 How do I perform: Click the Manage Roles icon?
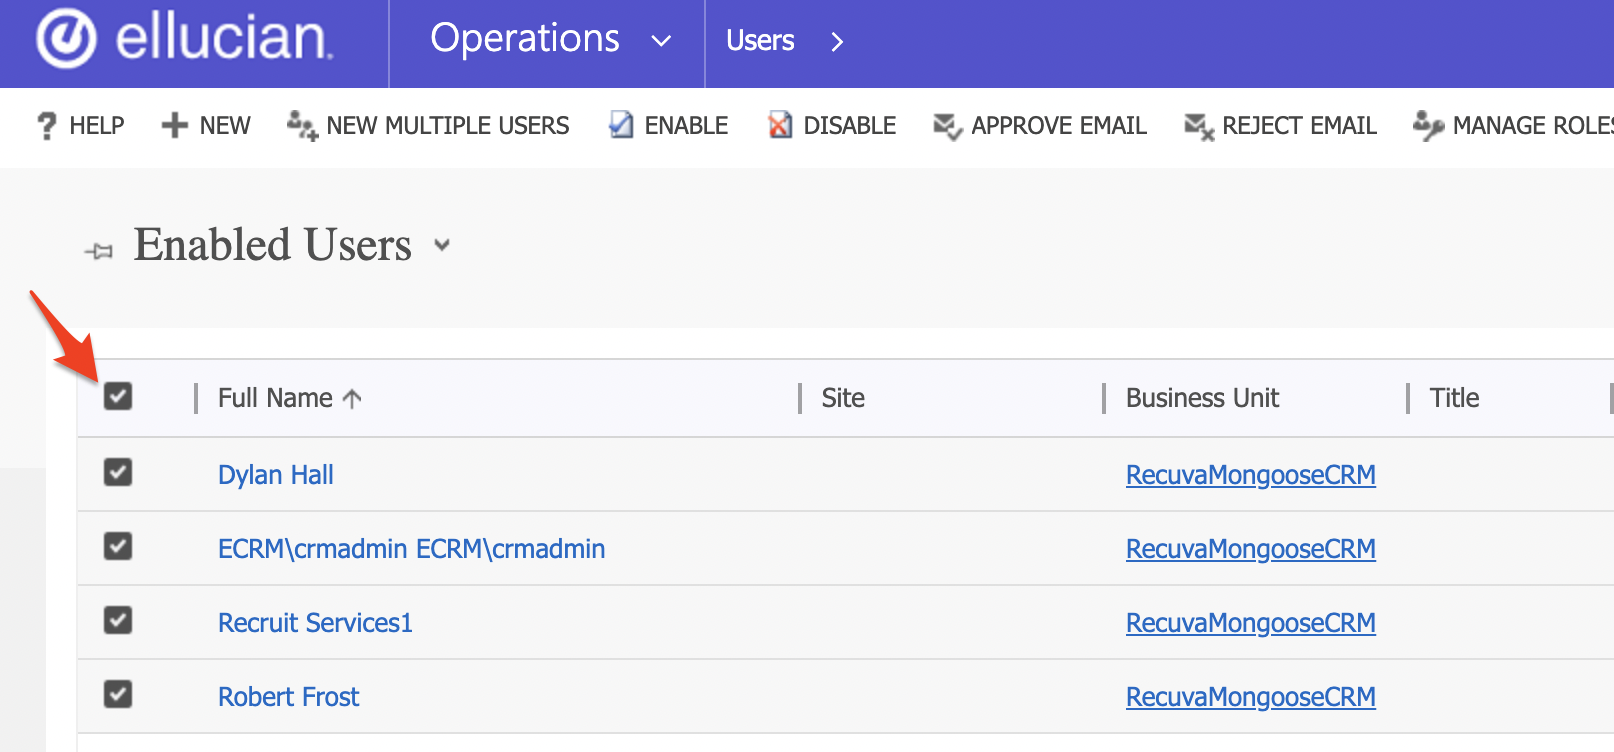pyautogui.click(x=1427, y=126)
